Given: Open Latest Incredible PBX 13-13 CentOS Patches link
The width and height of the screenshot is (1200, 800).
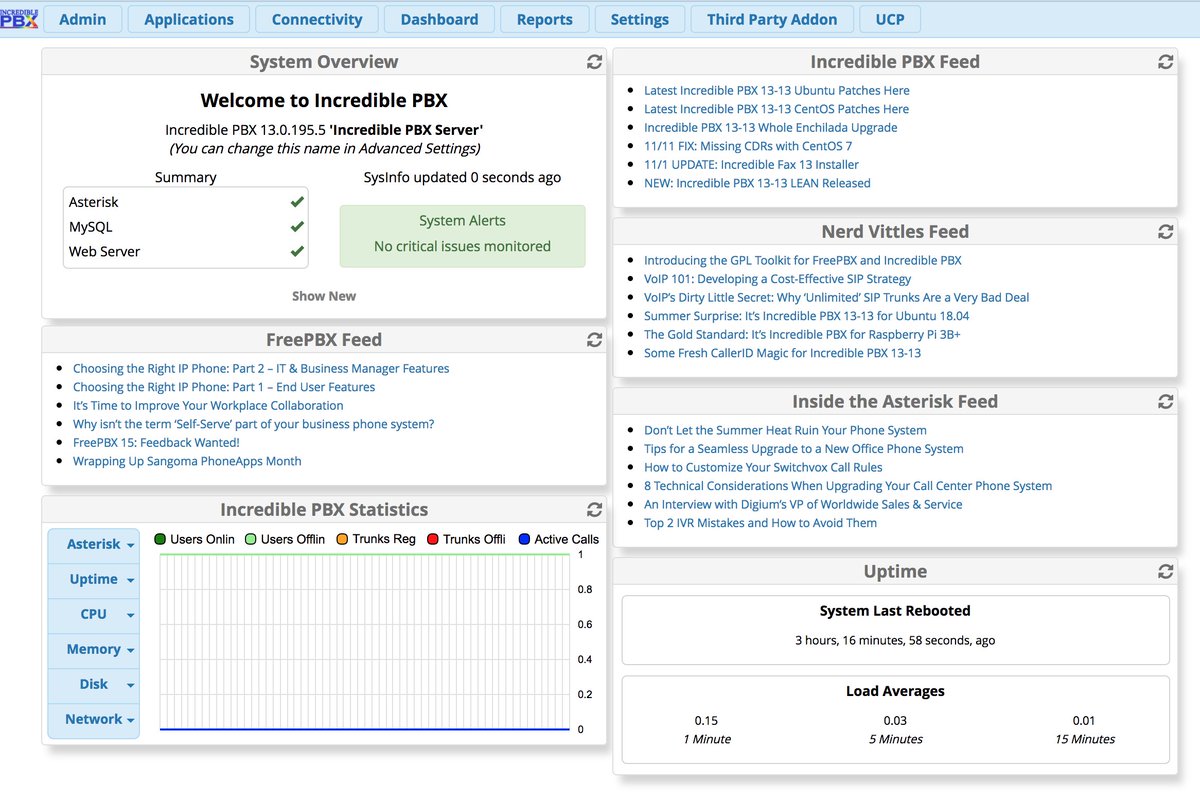Looking at the screenshot, I should (x=777, y=109).
